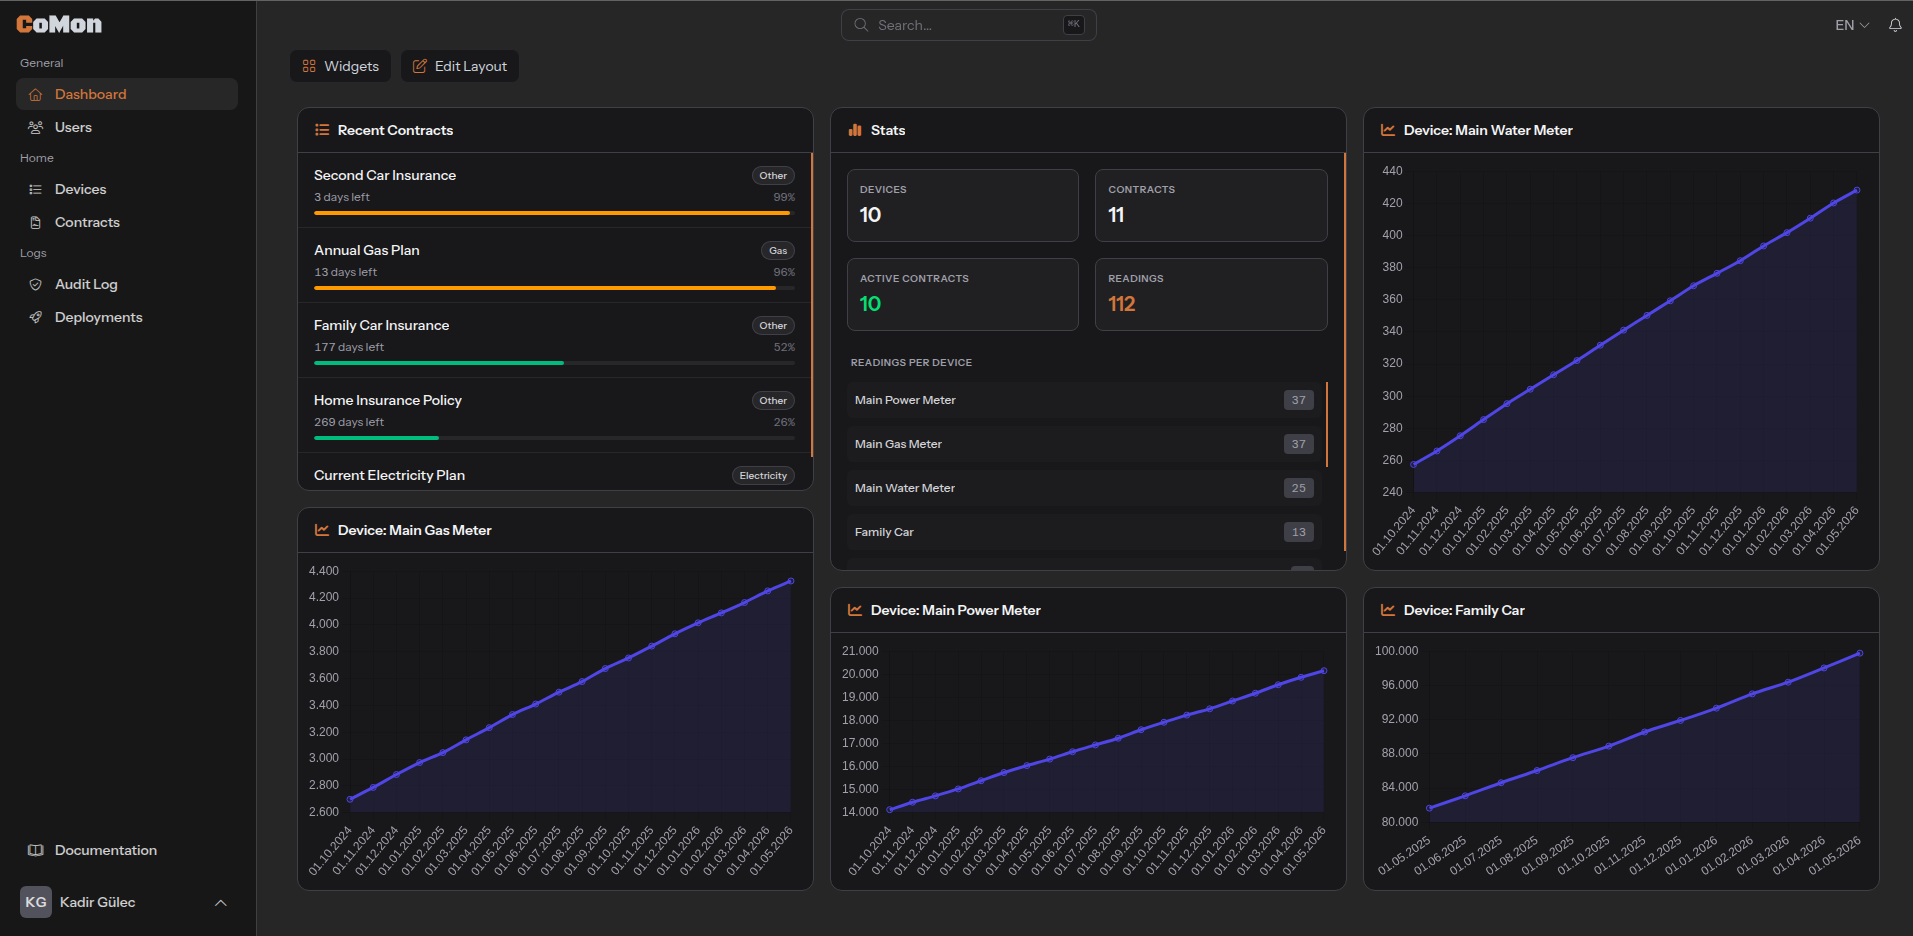Viewport: 1913px width, 936px height.
Task: Open the Contracts page
Action: click(127, 222)
